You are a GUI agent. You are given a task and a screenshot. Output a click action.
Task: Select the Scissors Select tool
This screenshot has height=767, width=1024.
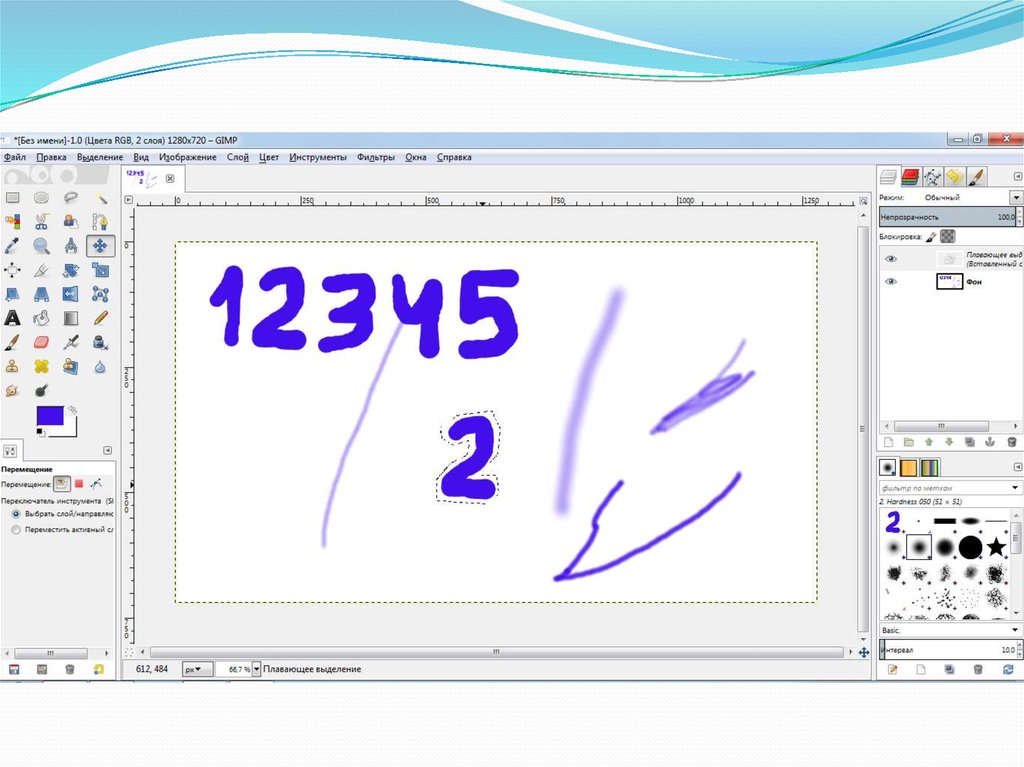coord(41,222)
